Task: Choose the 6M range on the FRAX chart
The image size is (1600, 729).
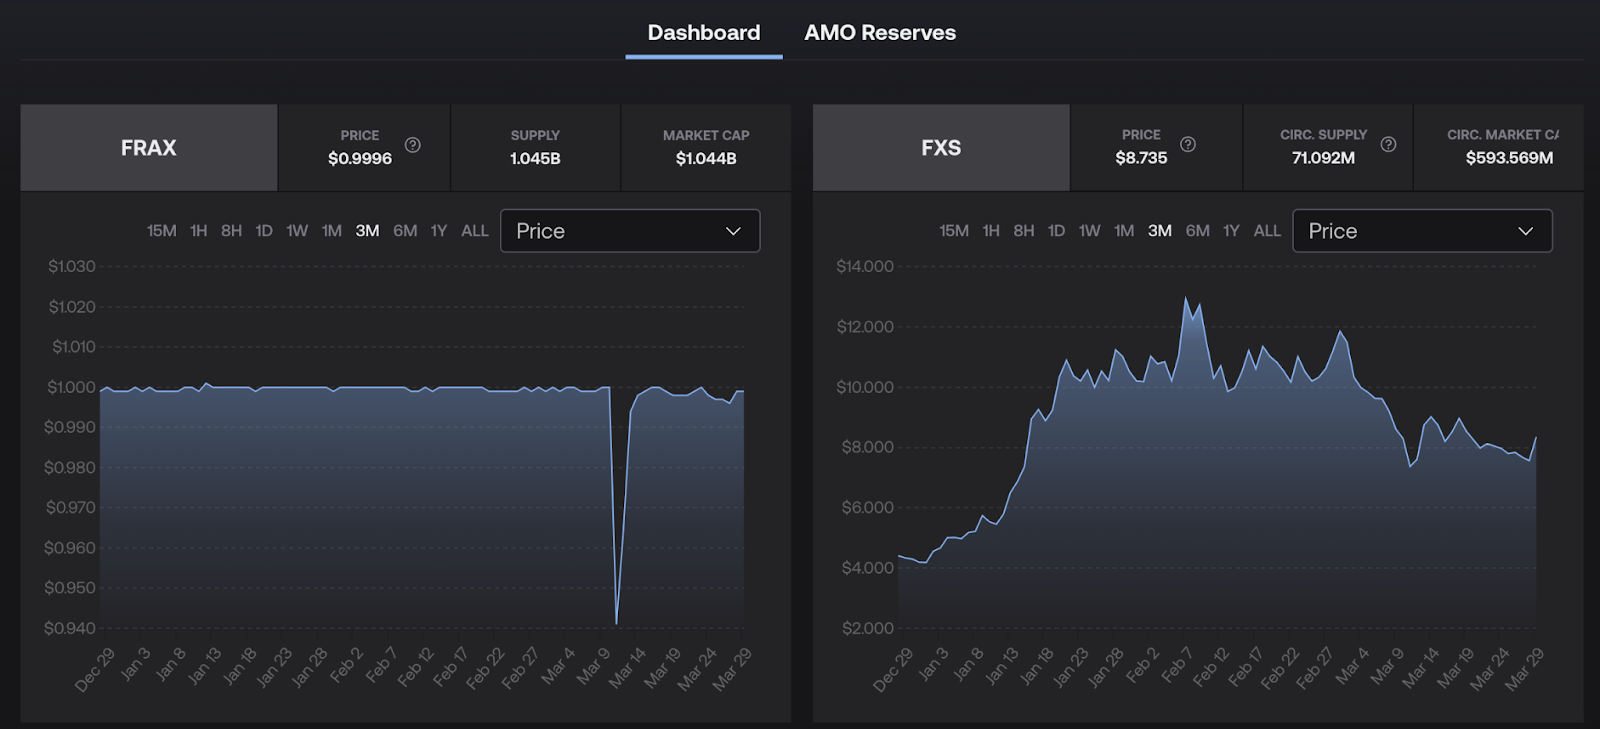Action: coord(405,231)
